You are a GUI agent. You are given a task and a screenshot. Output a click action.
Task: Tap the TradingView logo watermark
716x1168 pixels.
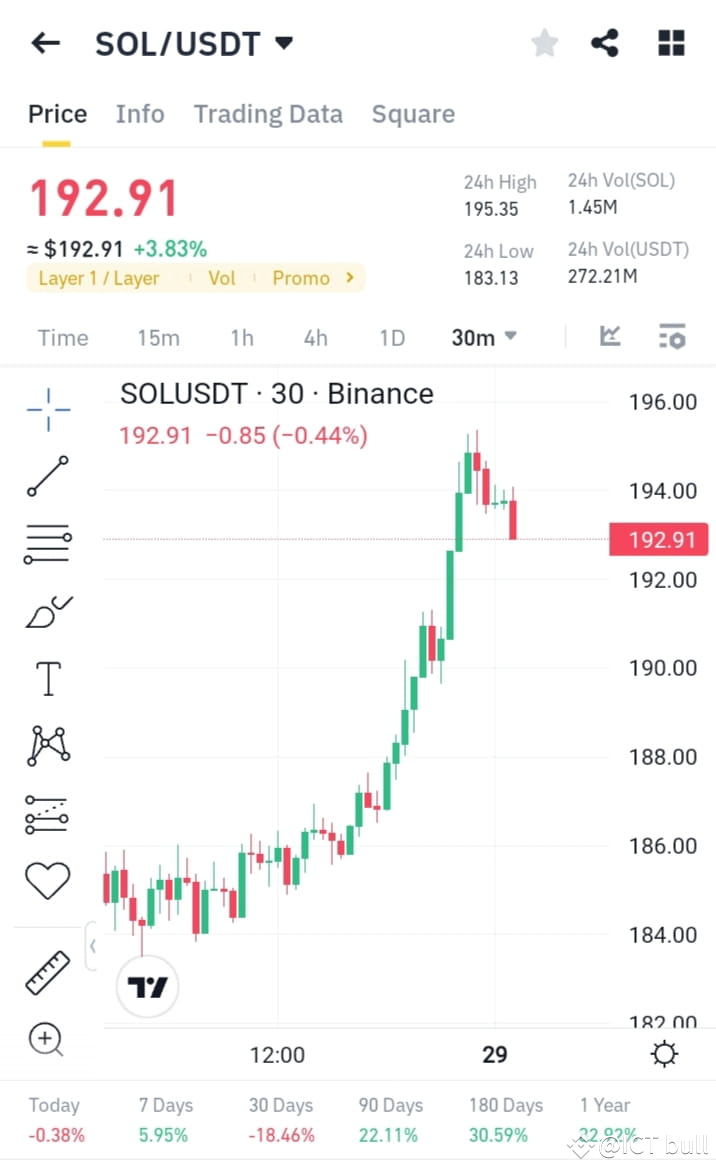(147, 986)
